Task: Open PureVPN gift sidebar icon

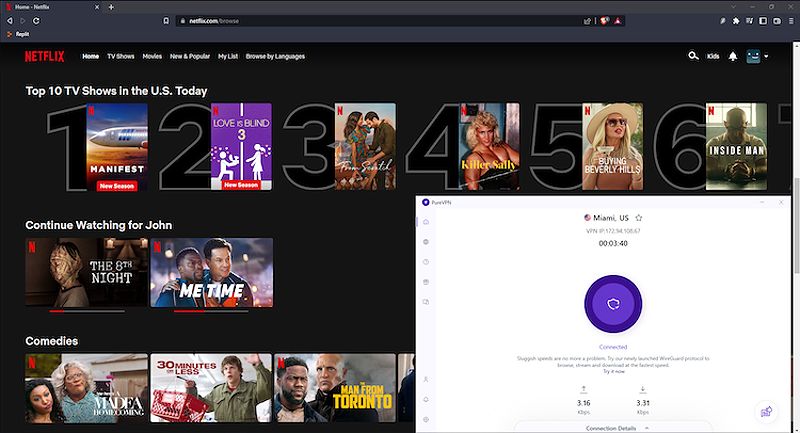Action: [426, 282]
